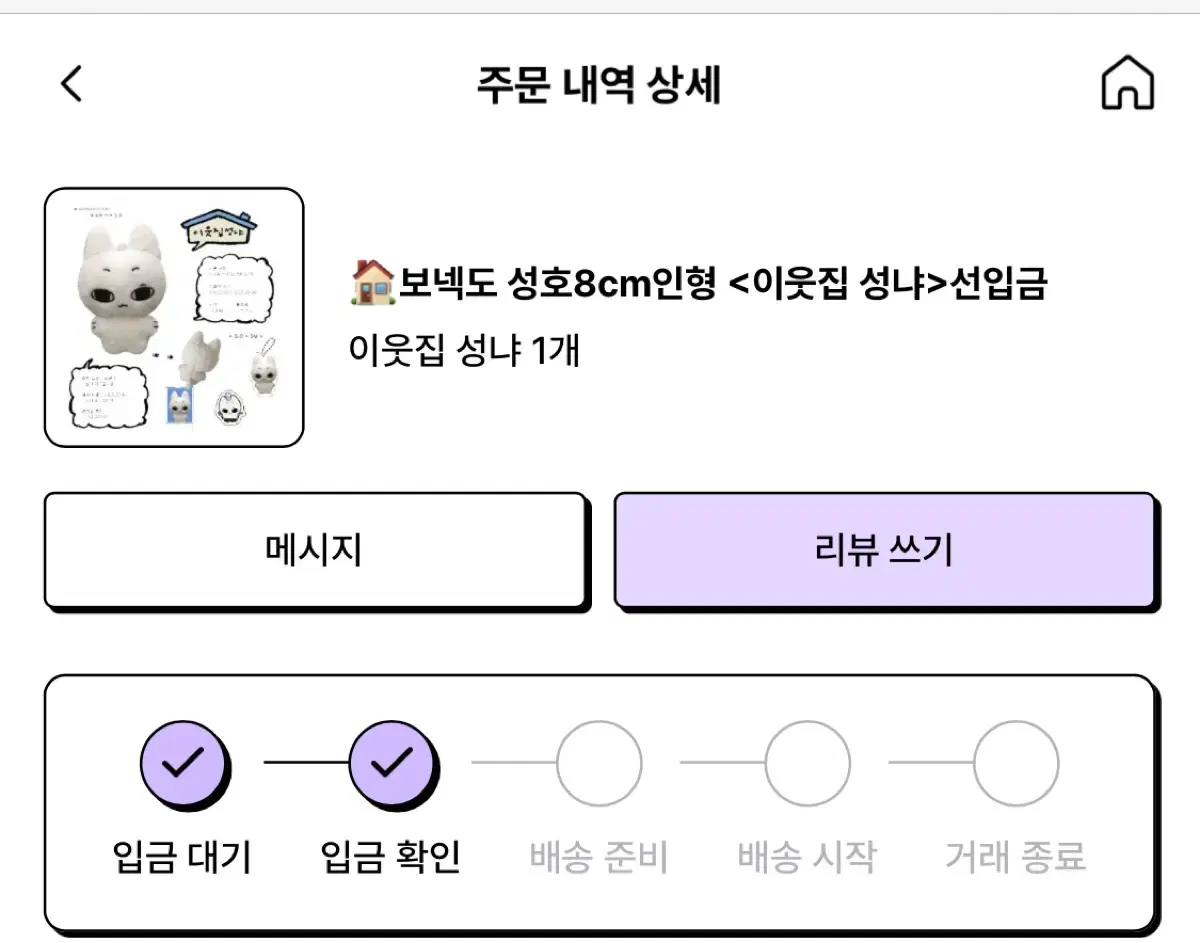Click the empty 거래 종료 step circle
Image resolution: width=1200 pixels, height=943 pixels.
pos(1016,764)
